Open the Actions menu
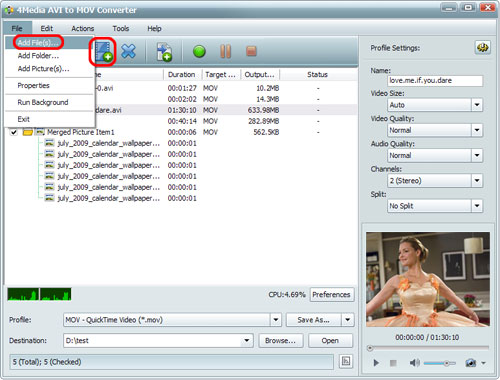Viewport: 500px width, 380px height. pos(83,28)
